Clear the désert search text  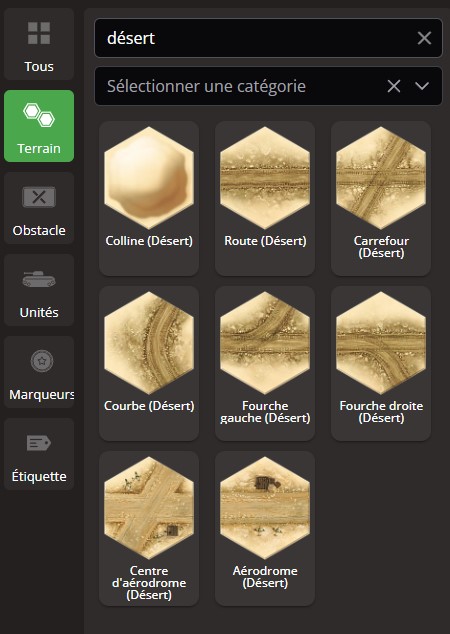(424, 38)
